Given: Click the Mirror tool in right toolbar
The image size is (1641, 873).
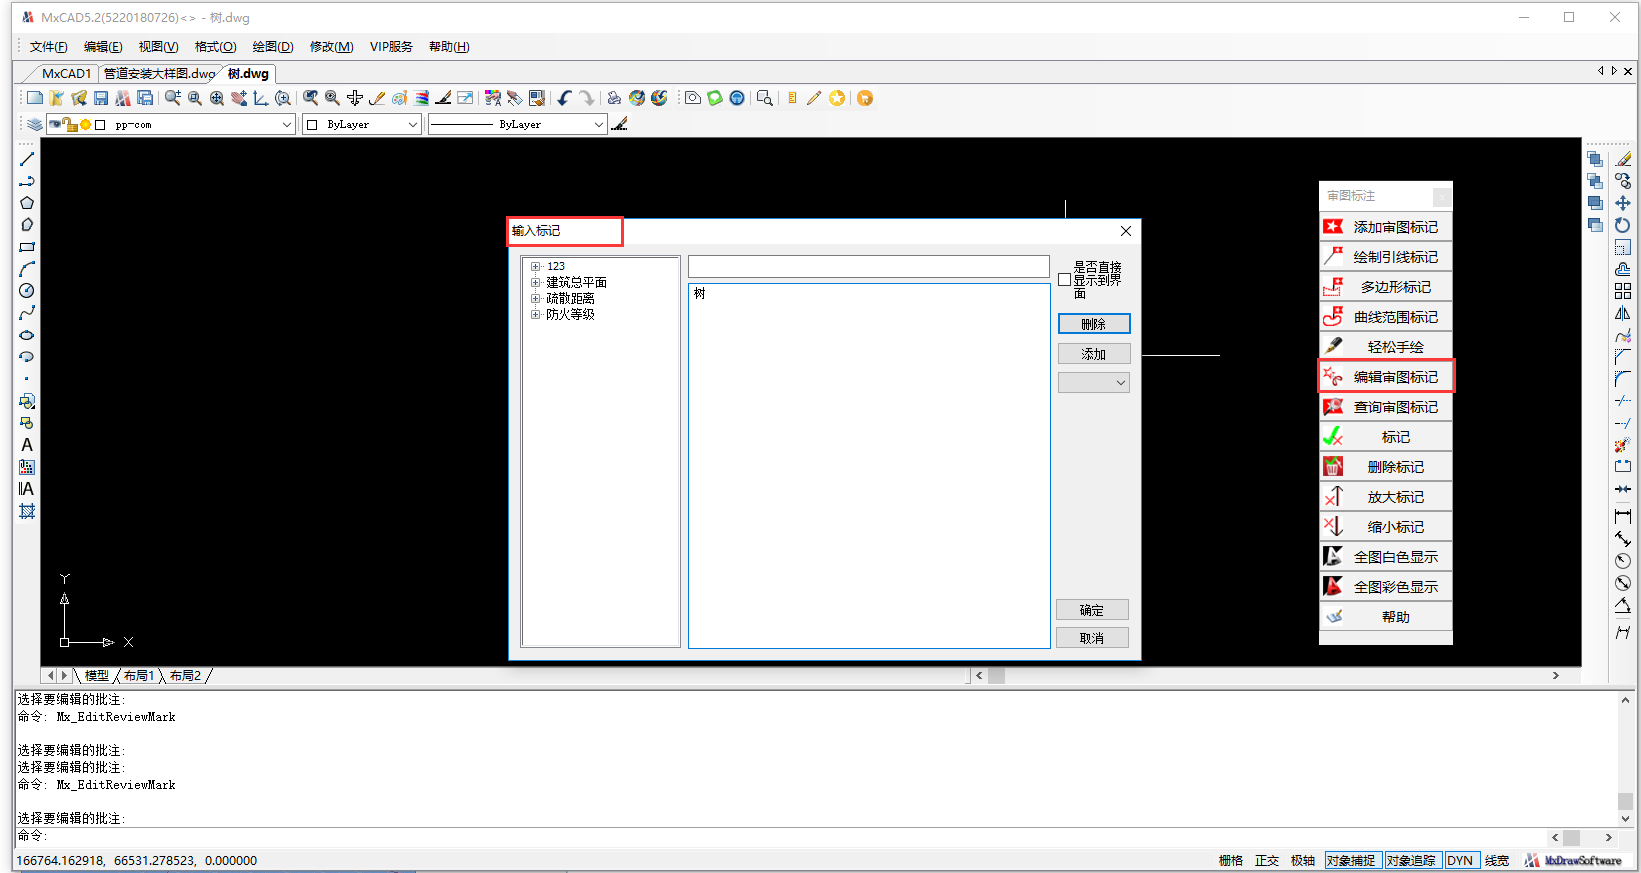Looking at the screenshot, I should click(1623, 313).
